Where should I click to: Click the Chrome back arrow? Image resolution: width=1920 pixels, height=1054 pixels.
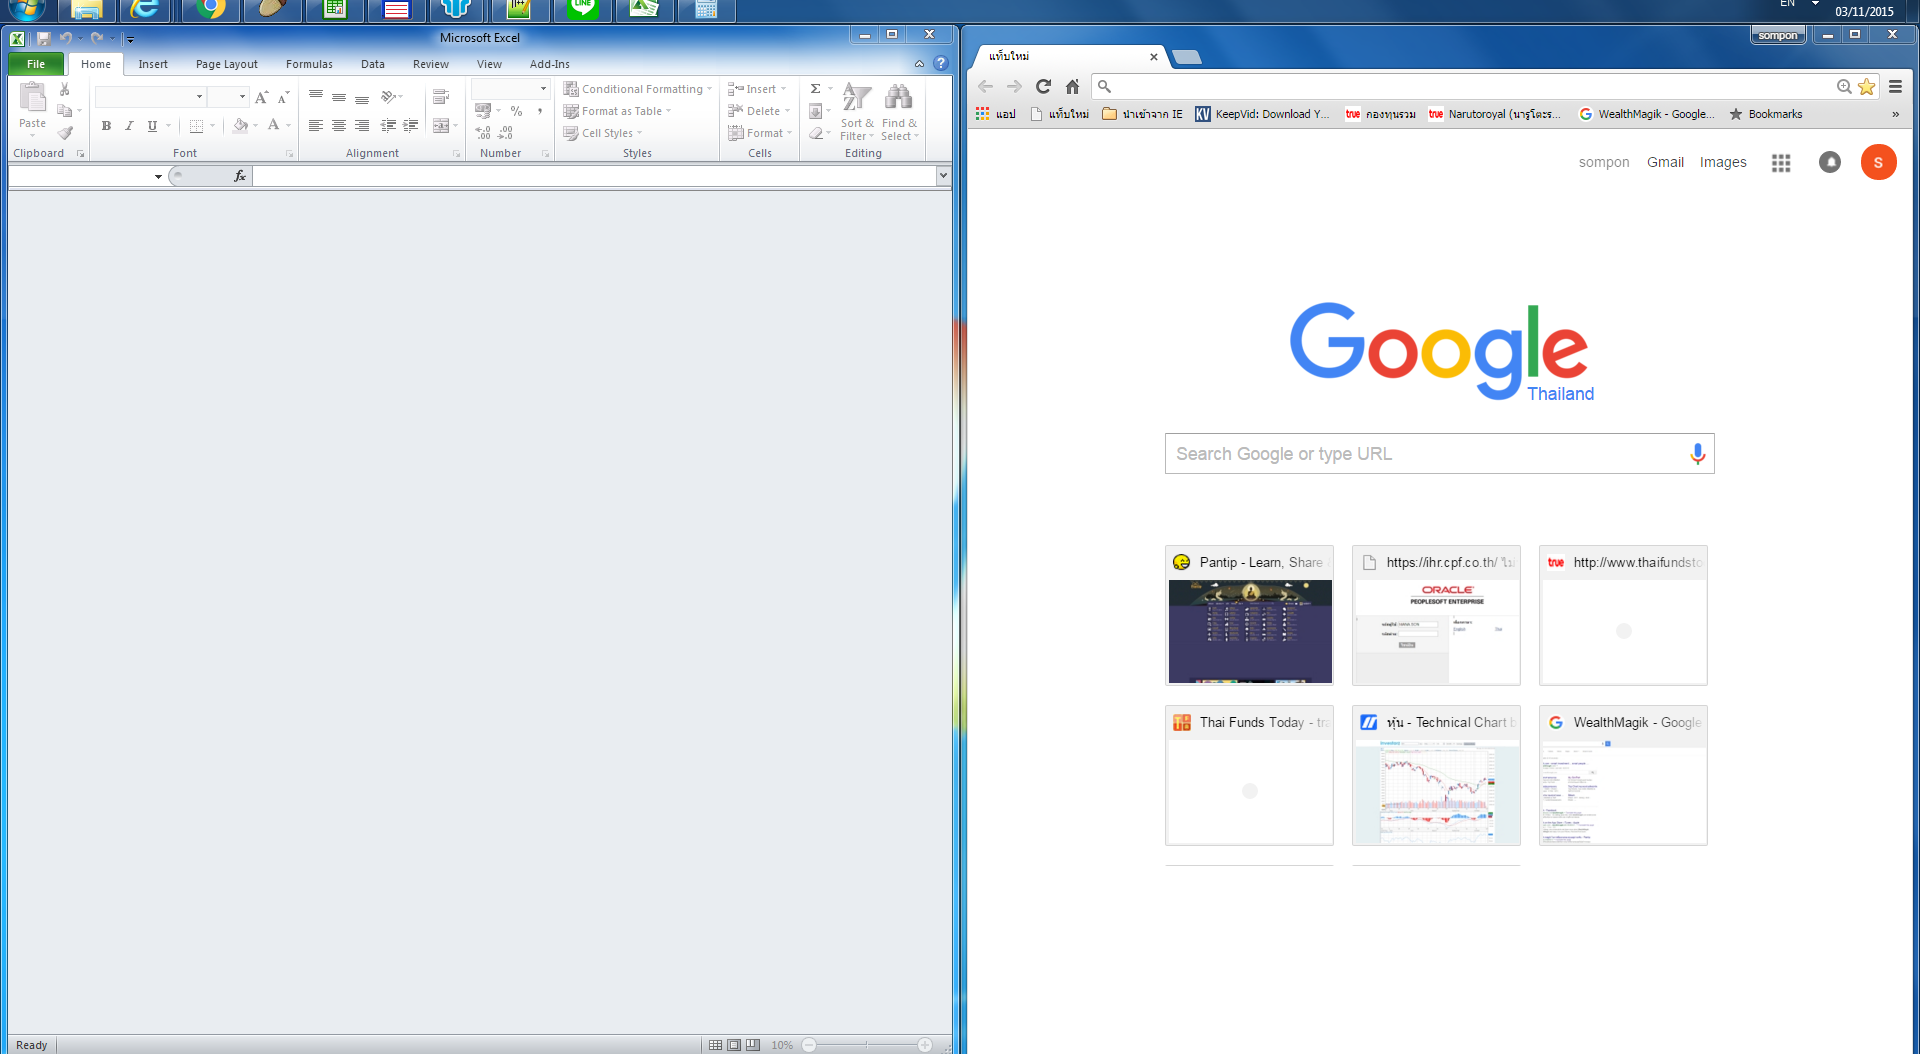985,86
